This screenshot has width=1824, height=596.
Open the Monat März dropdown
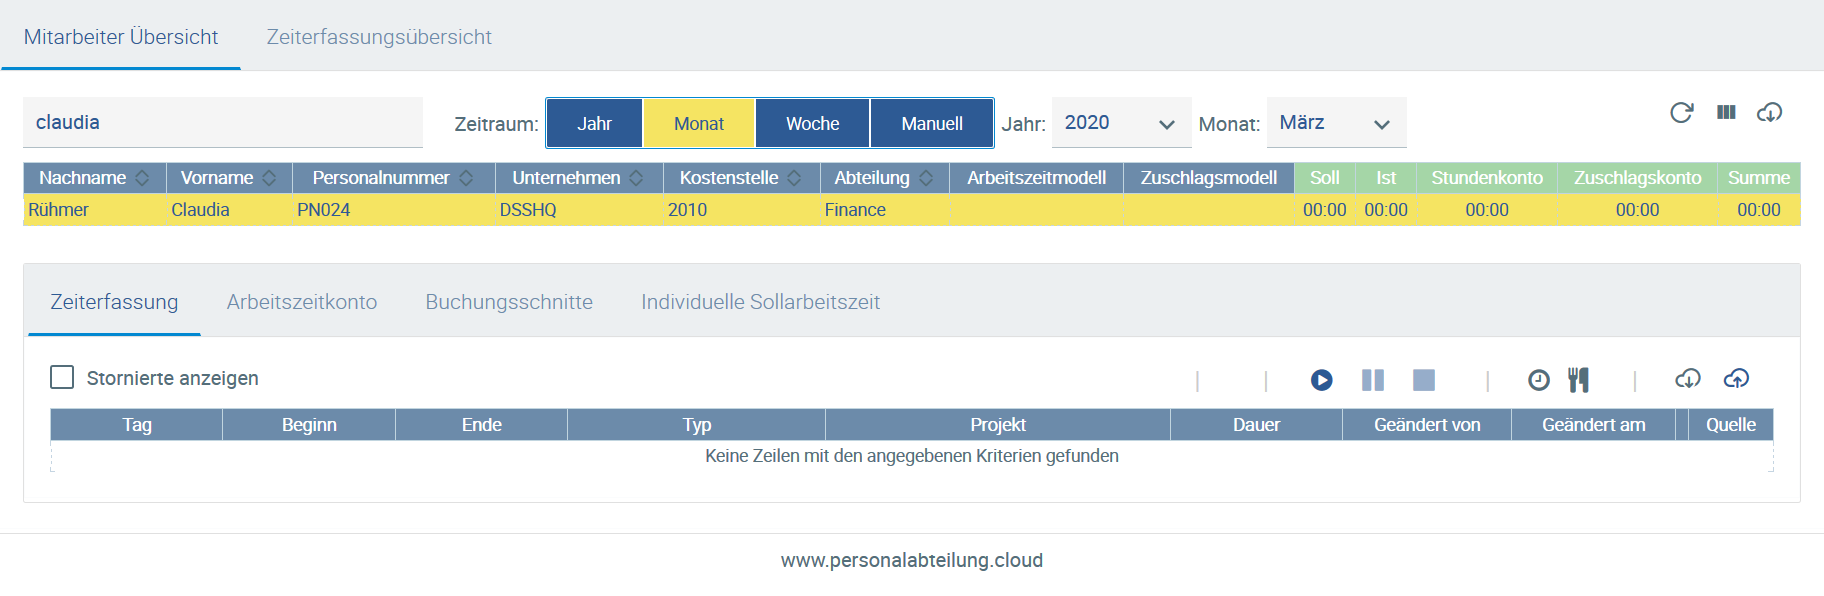pos(1337,123)
